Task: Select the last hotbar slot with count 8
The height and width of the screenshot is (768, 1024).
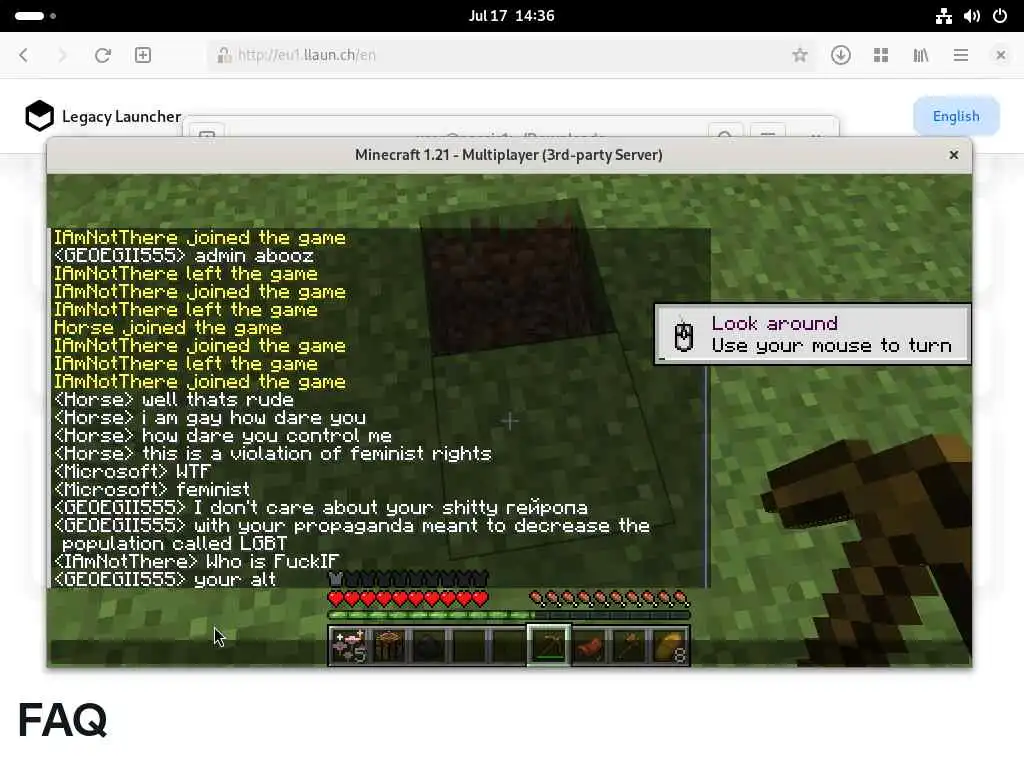Action: coord(669,646)
